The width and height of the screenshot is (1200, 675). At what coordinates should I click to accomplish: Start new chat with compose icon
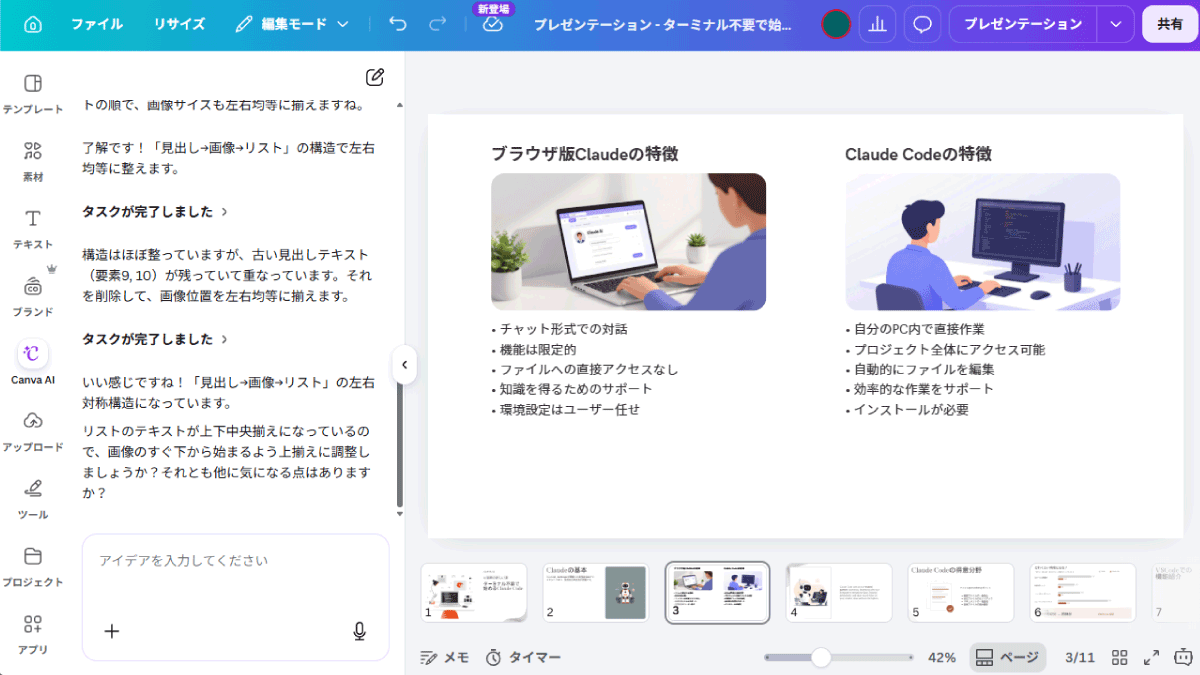tap(375, 76)
